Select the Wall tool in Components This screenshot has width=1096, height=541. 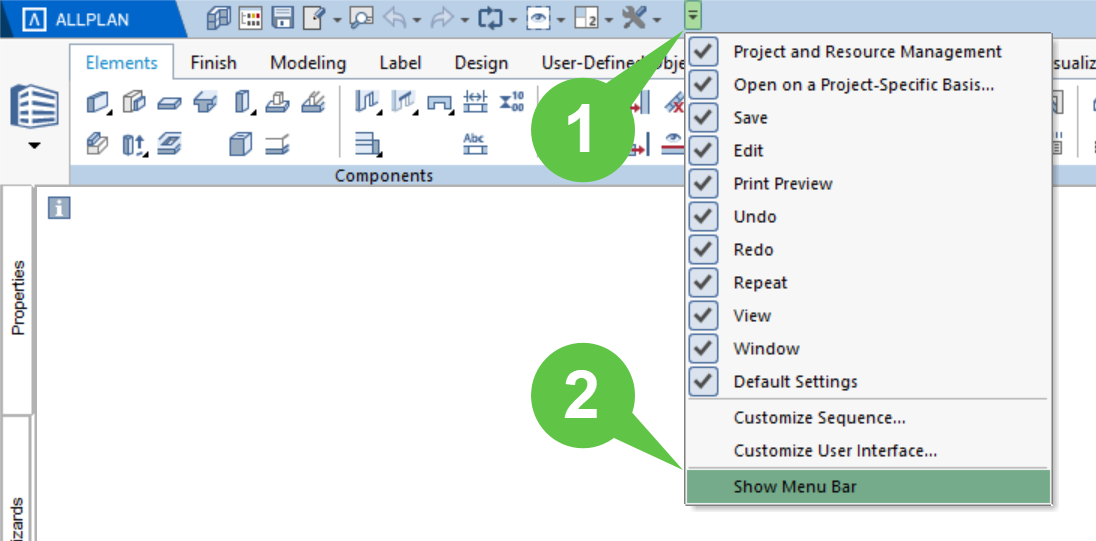pos(98,103)
